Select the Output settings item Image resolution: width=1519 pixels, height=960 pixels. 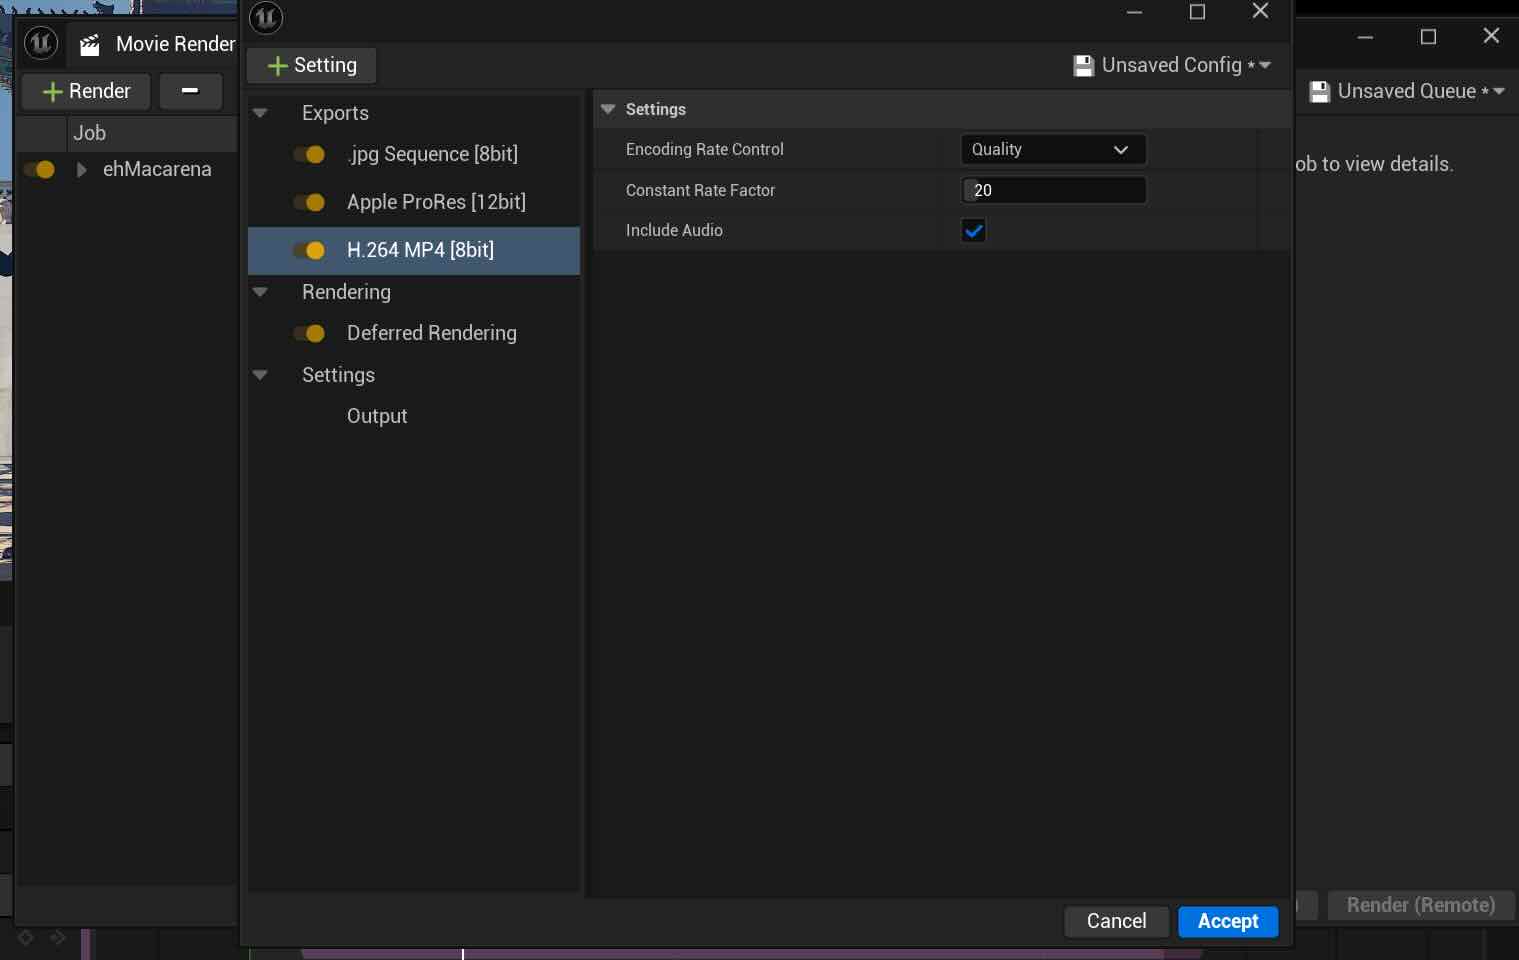pyautogui.click(x=377, y=416)
